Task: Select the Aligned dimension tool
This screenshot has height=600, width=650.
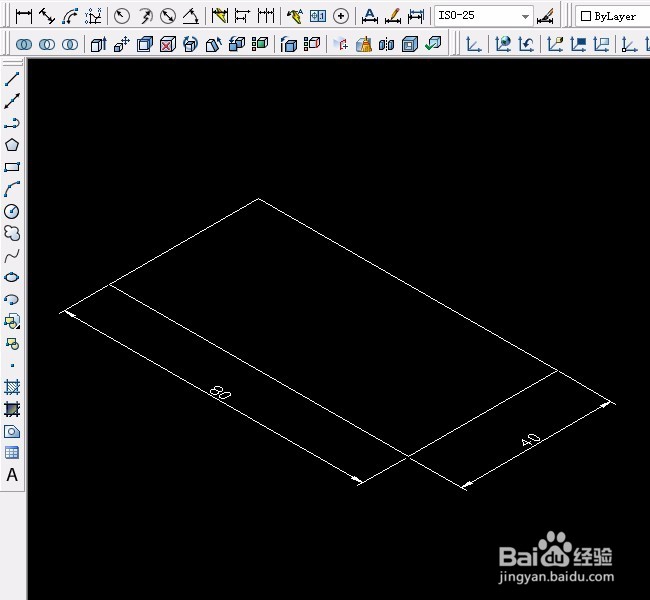Action: click(47, 16)
